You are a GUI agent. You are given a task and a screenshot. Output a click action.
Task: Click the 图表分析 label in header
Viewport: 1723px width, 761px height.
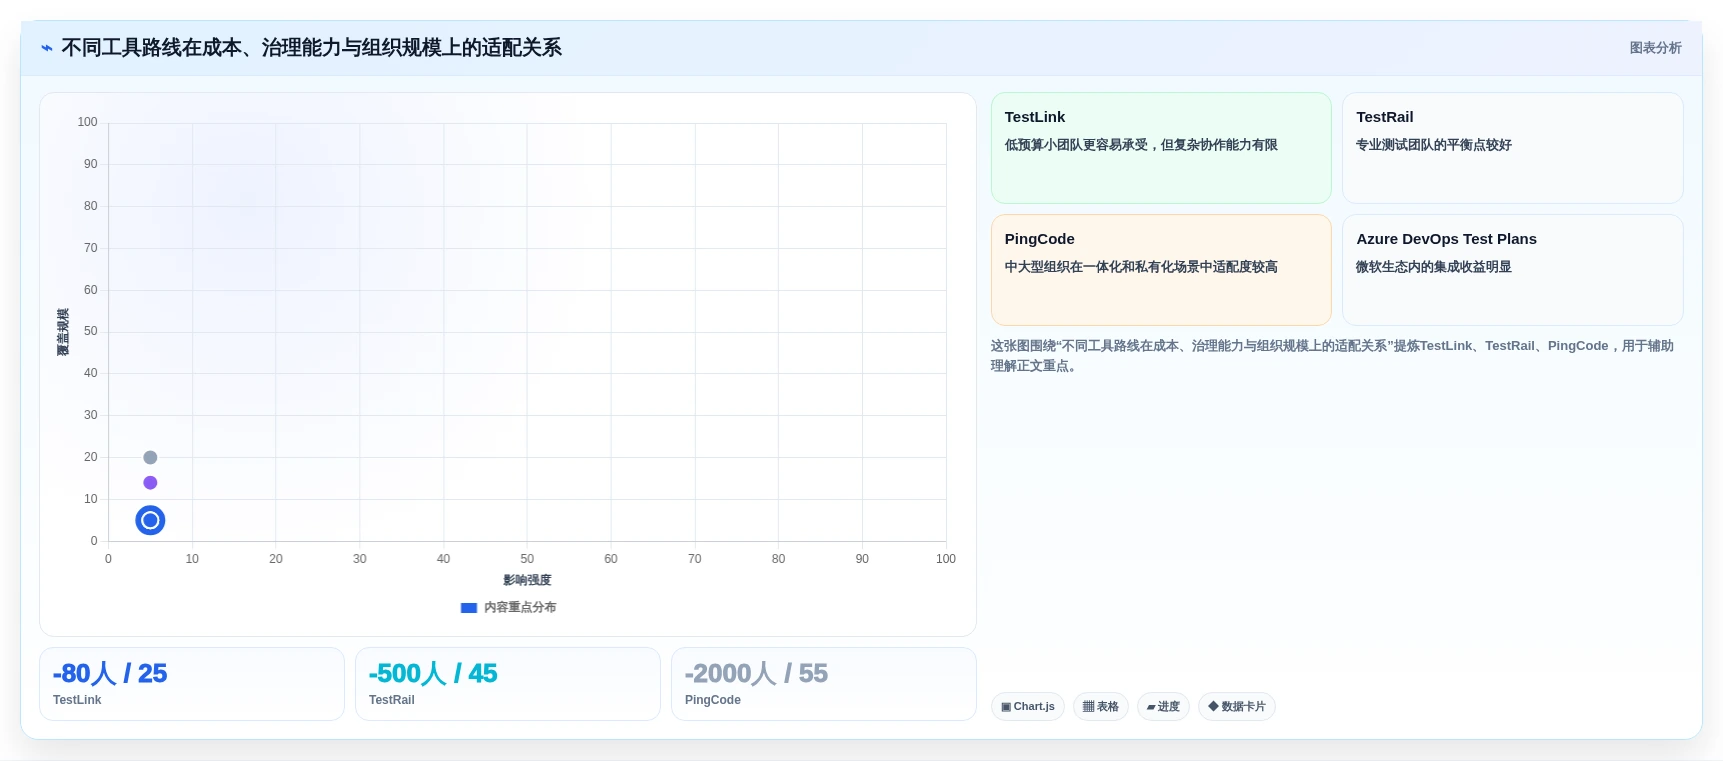(1655, 48)
